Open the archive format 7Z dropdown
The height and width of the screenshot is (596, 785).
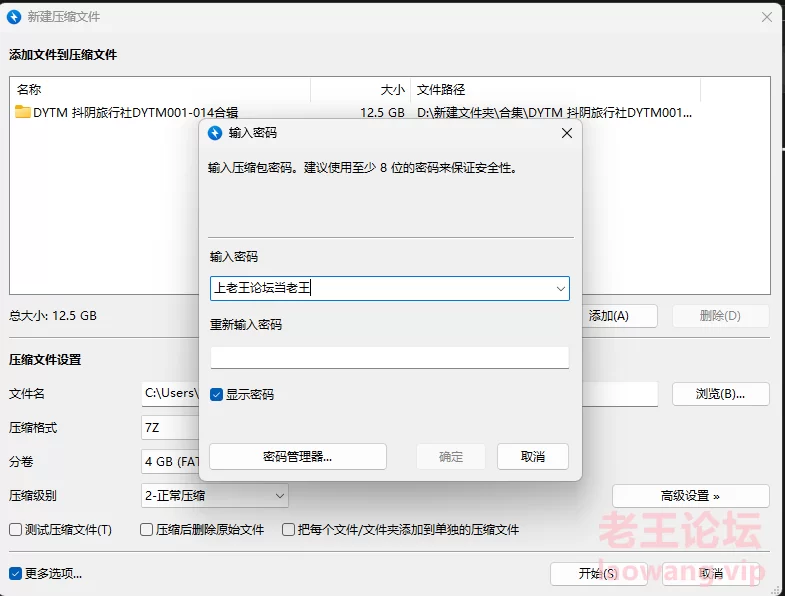coord(170,428)
